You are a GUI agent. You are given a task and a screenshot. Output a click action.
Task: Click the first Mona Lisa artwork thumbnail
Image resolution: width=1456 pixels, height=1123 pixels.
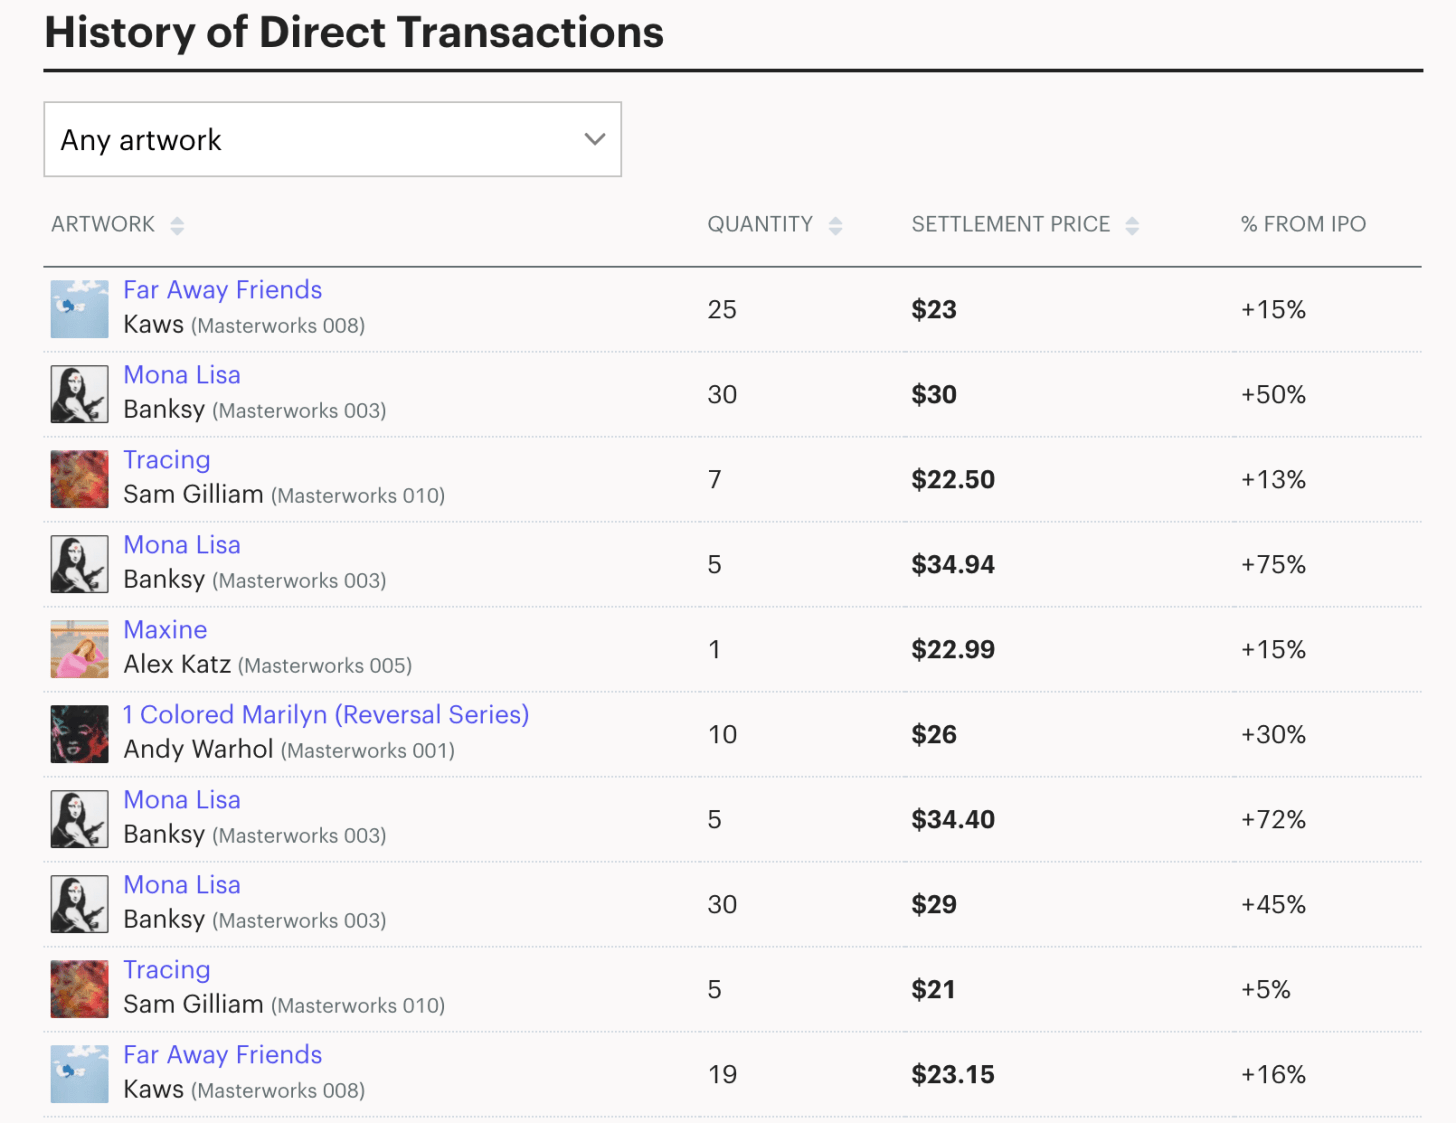click(x=79, y=394)
